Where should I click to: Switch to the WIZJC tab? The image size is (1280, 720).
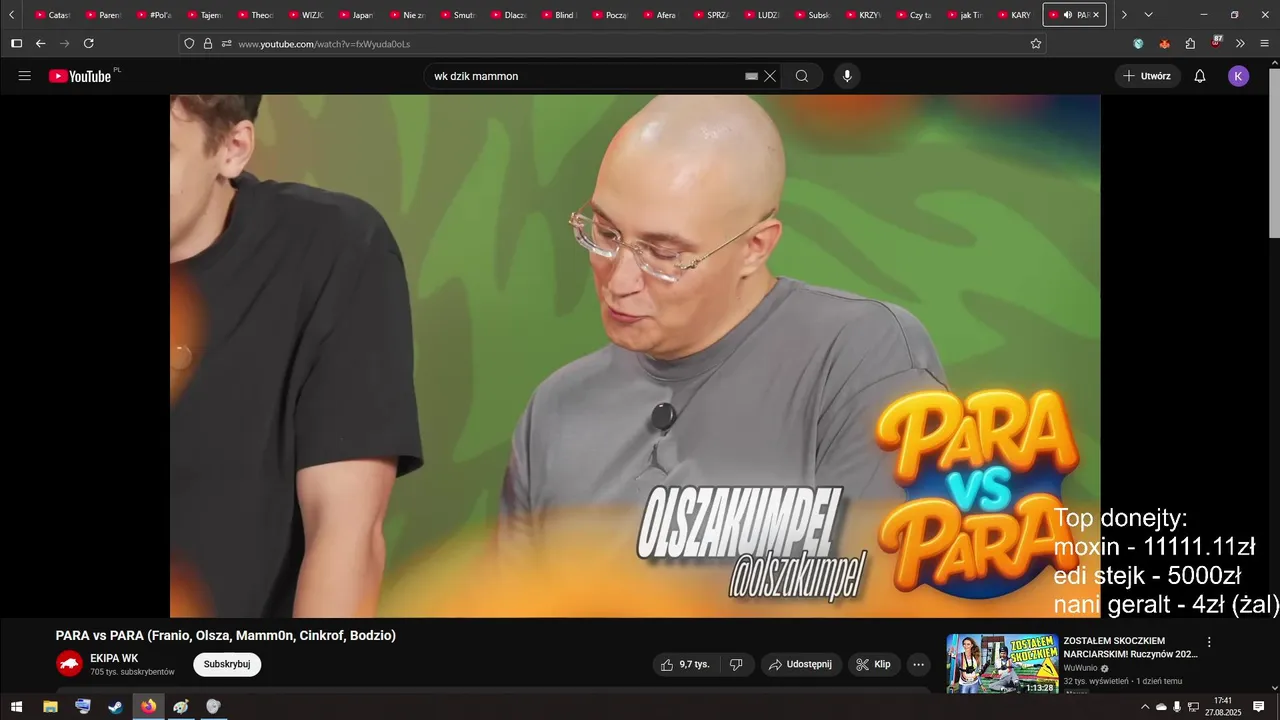point(305,15)
